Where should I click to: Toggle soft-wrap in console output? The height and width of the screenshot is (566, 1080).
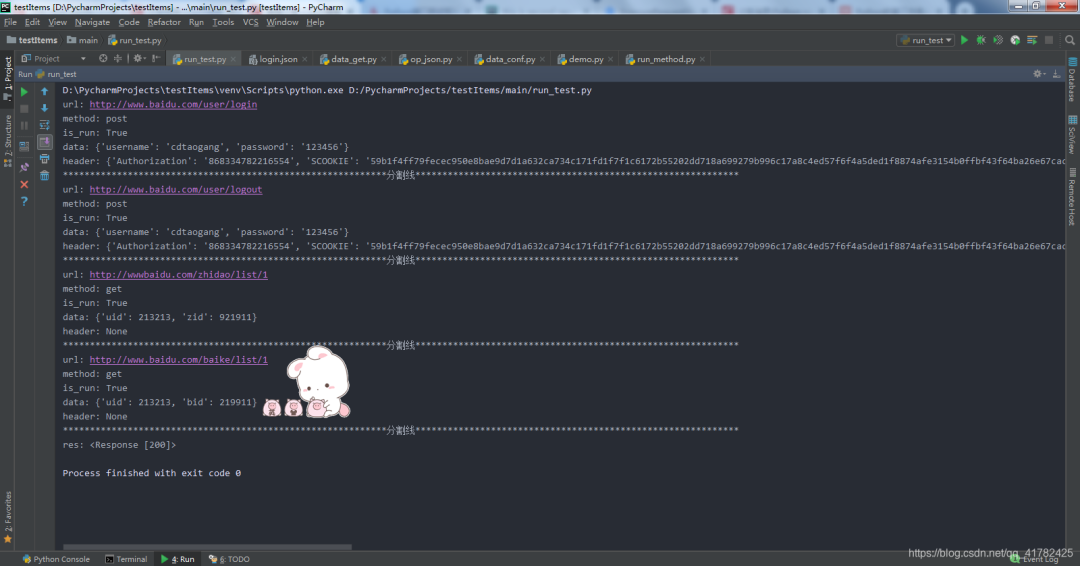45,125
